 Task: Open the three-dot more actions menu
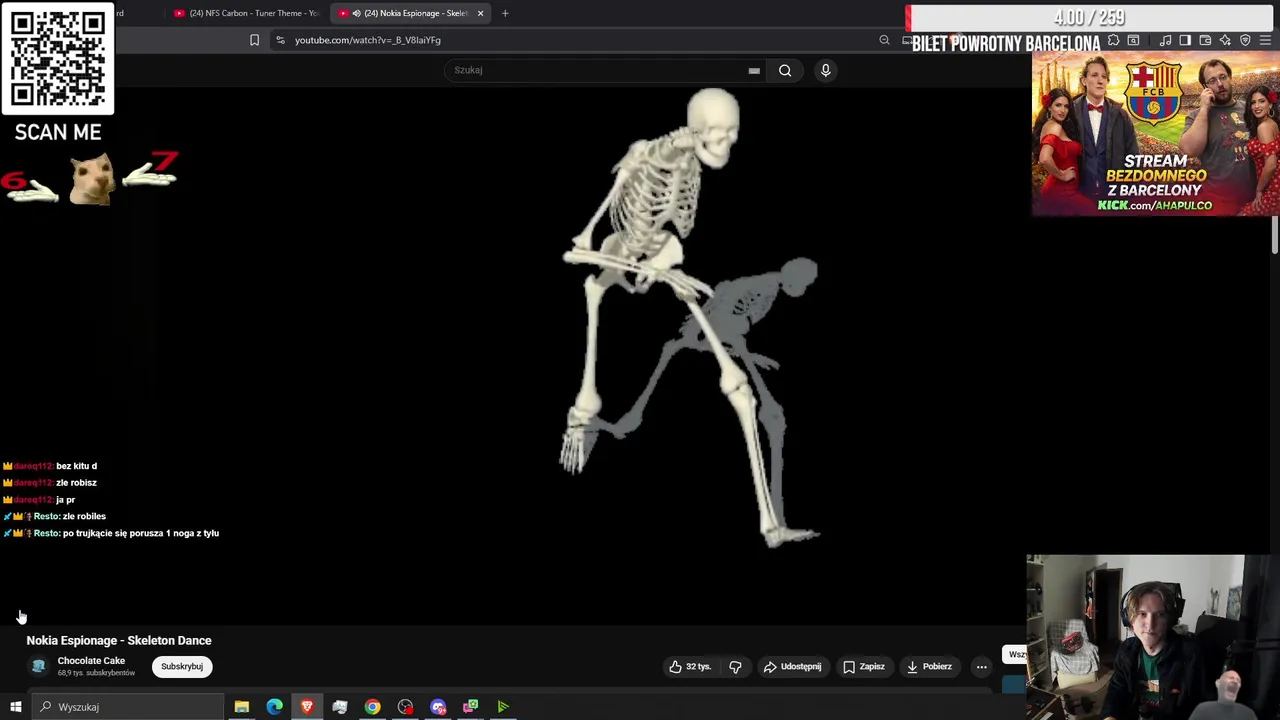(981, 666)
